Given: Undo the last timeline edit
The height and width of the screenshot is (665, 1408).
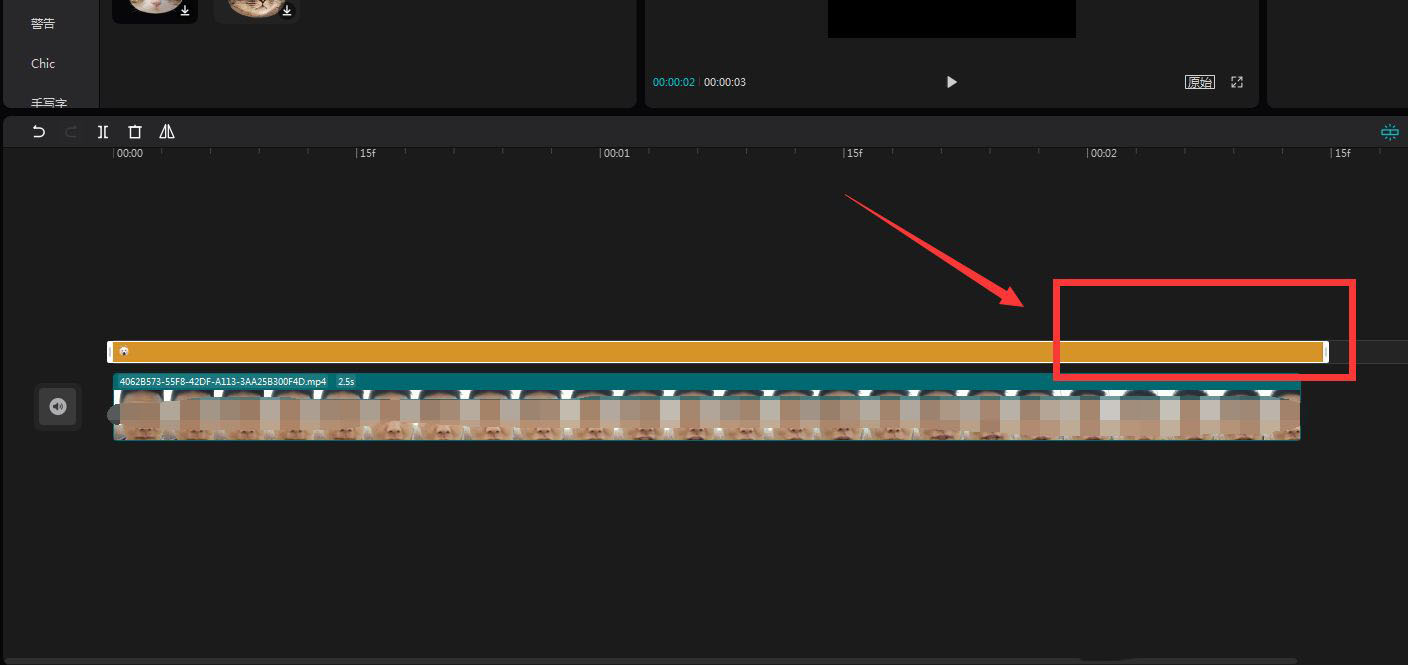Looking at the screenshot, I should click(39, 131).
